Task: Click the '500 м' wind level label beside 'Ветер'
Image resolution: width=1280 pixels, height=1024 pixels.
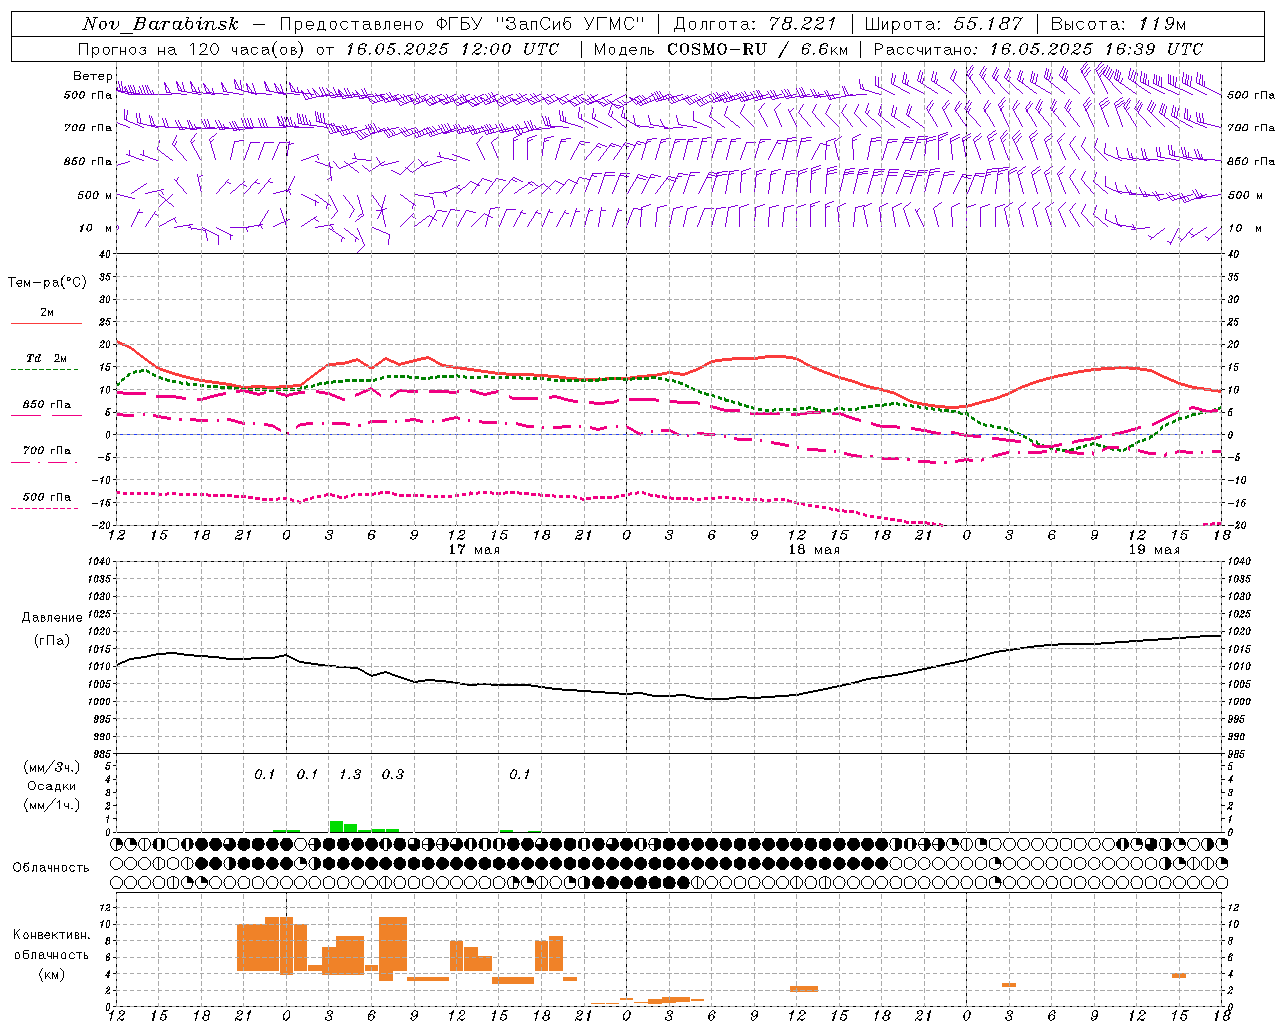Action: click(95, 195)
